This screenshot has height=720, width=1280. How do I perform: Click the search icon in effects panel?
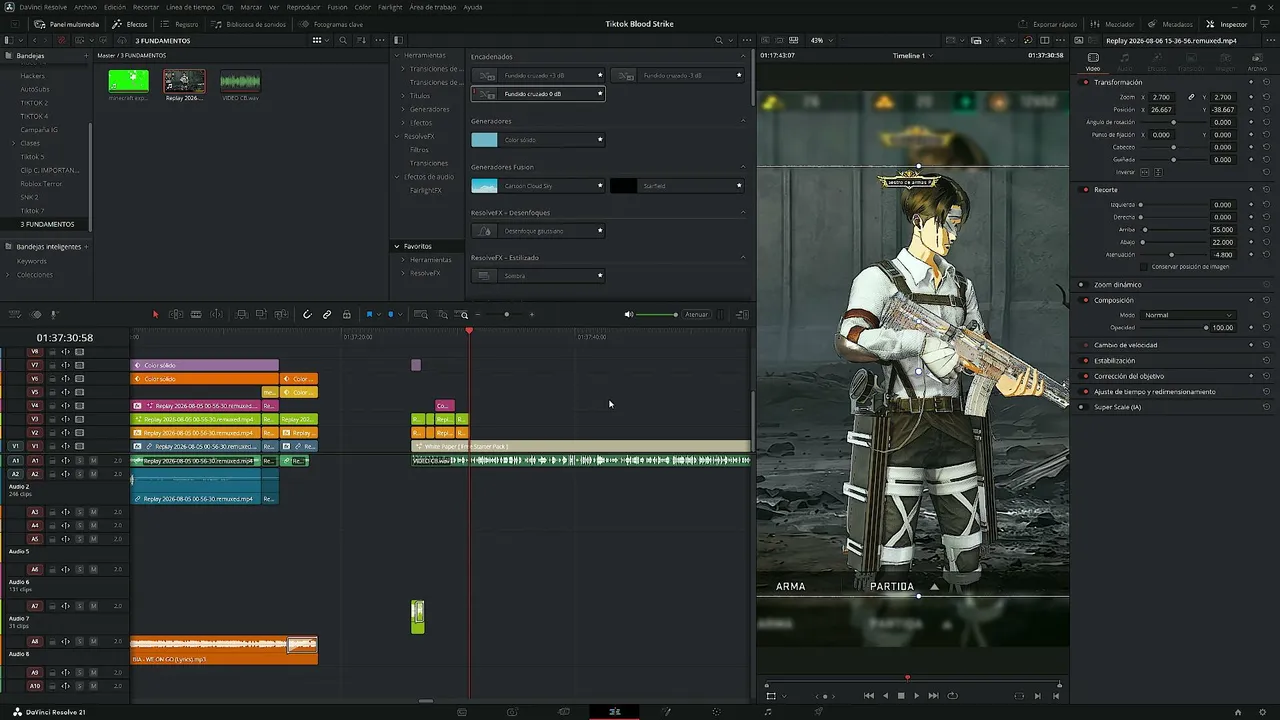click(x=719, y=40)
